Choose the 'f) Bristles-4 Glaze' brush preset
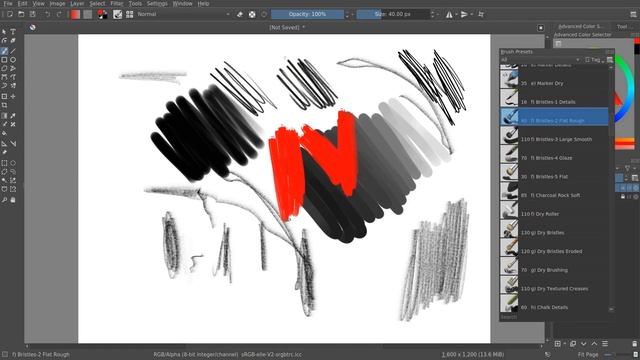Image resolution: width=640 pixels, height=360 pixels. (x=554, y=154)
